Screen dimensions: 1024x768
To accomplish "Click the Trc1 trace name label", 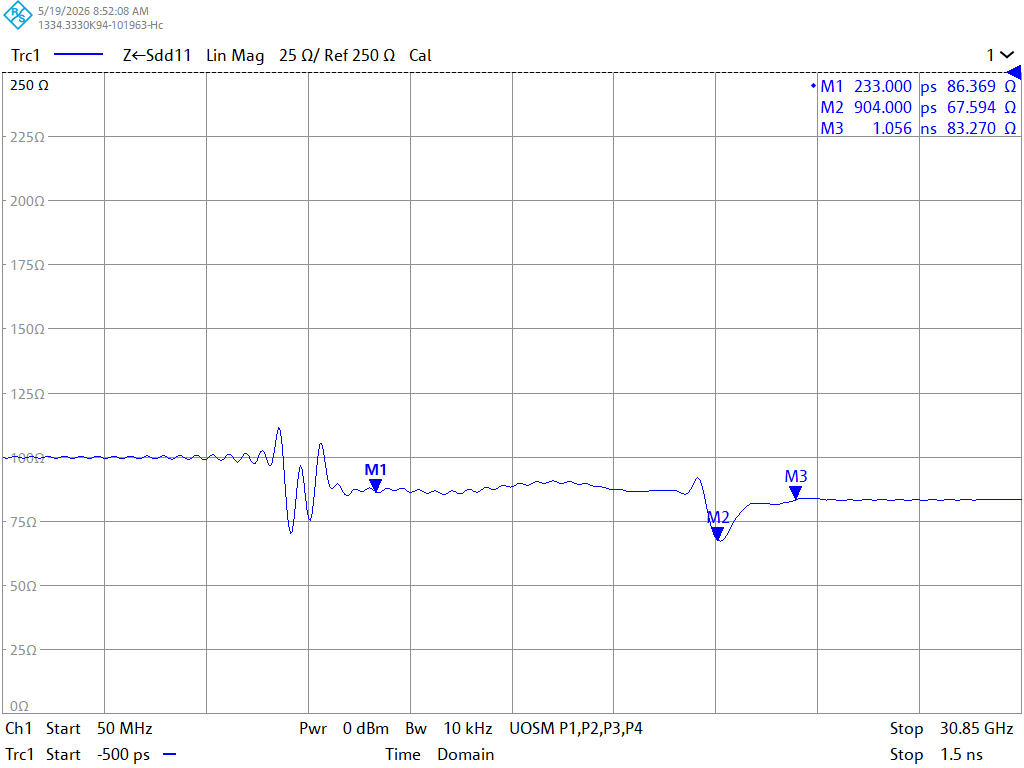I will point(25,56).
